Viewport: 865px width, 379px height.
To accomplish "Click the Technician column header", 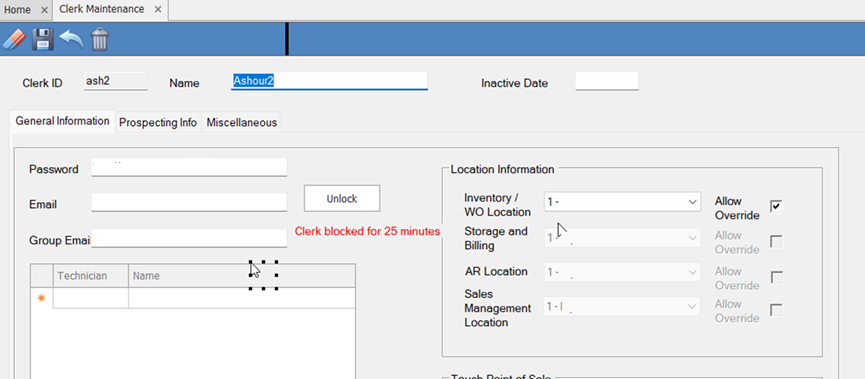I will click(x=91, y=276).
